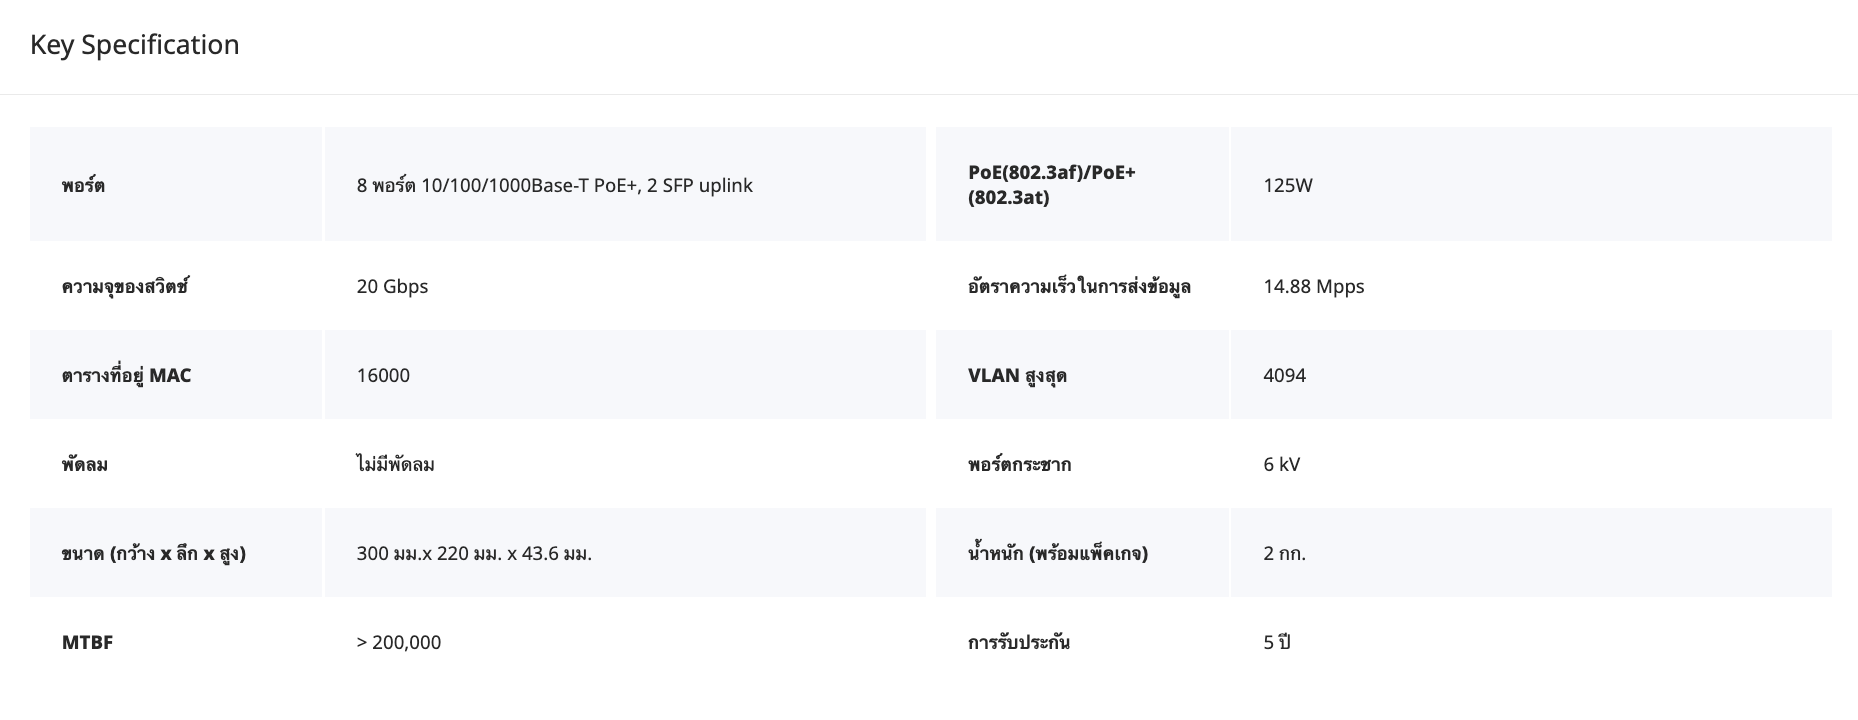Screen dimensions: 1858x720
Task: Click the 2 กก. weight value
Action: 1284,553
